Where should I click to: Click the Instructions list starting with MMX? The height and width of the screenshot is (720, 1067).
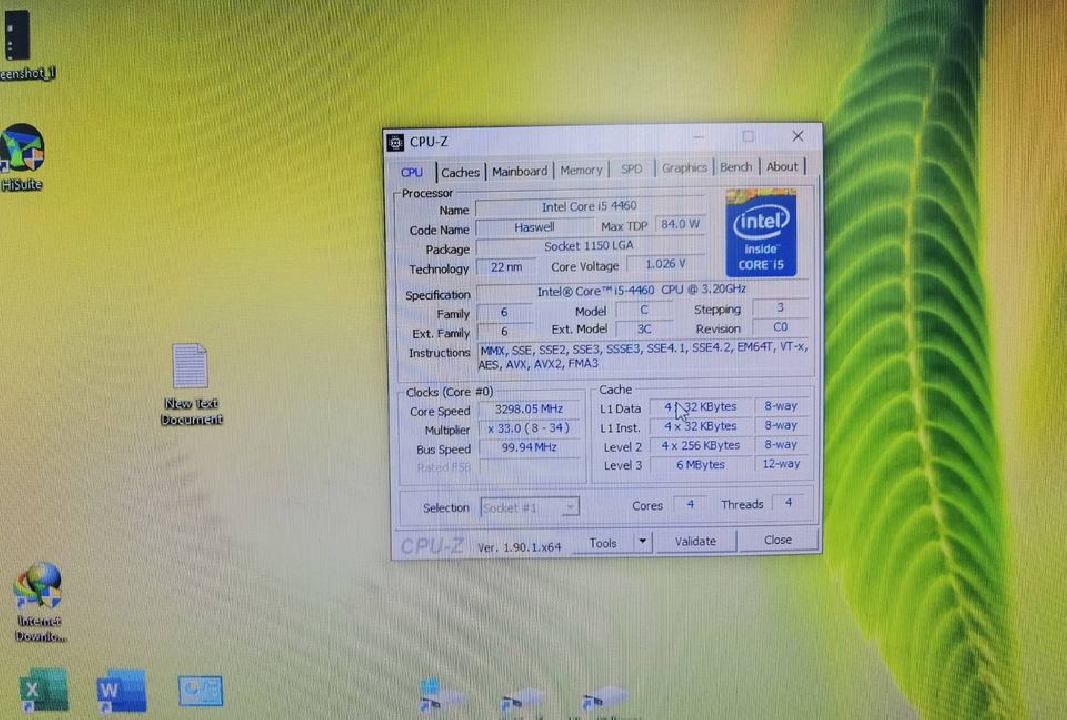click(644, 357)
